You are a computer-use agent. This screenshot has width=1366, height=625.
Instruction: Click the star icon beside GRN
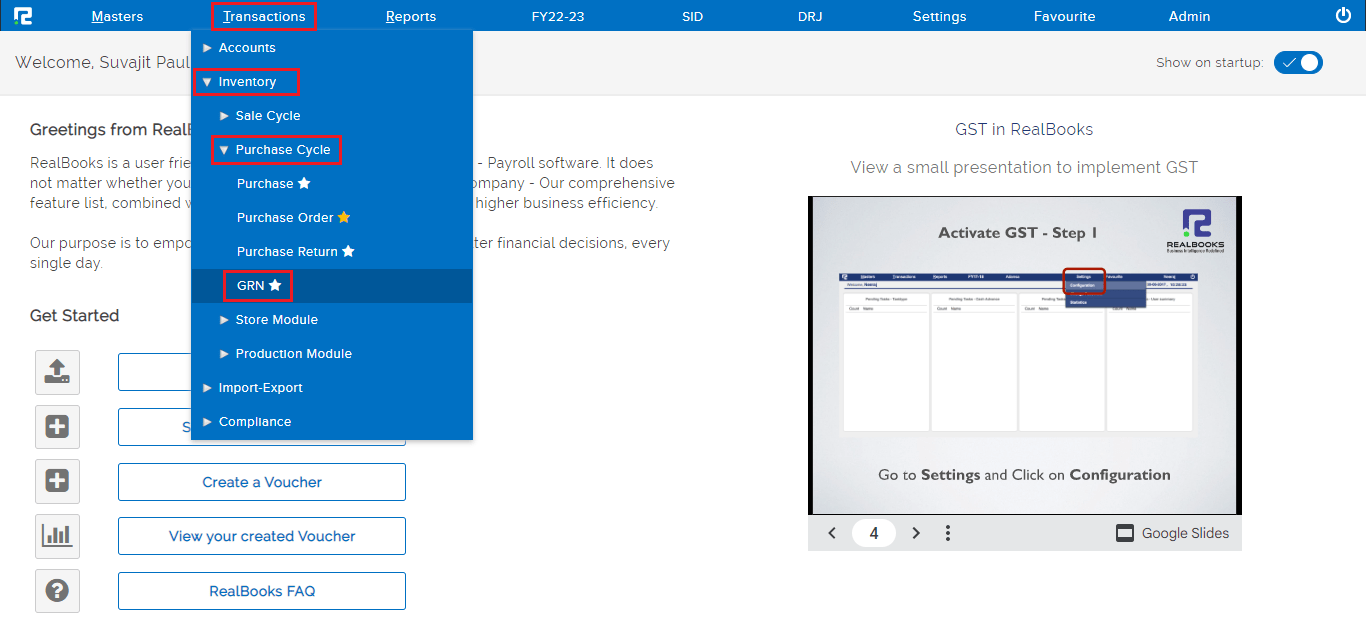click(275, 286)
